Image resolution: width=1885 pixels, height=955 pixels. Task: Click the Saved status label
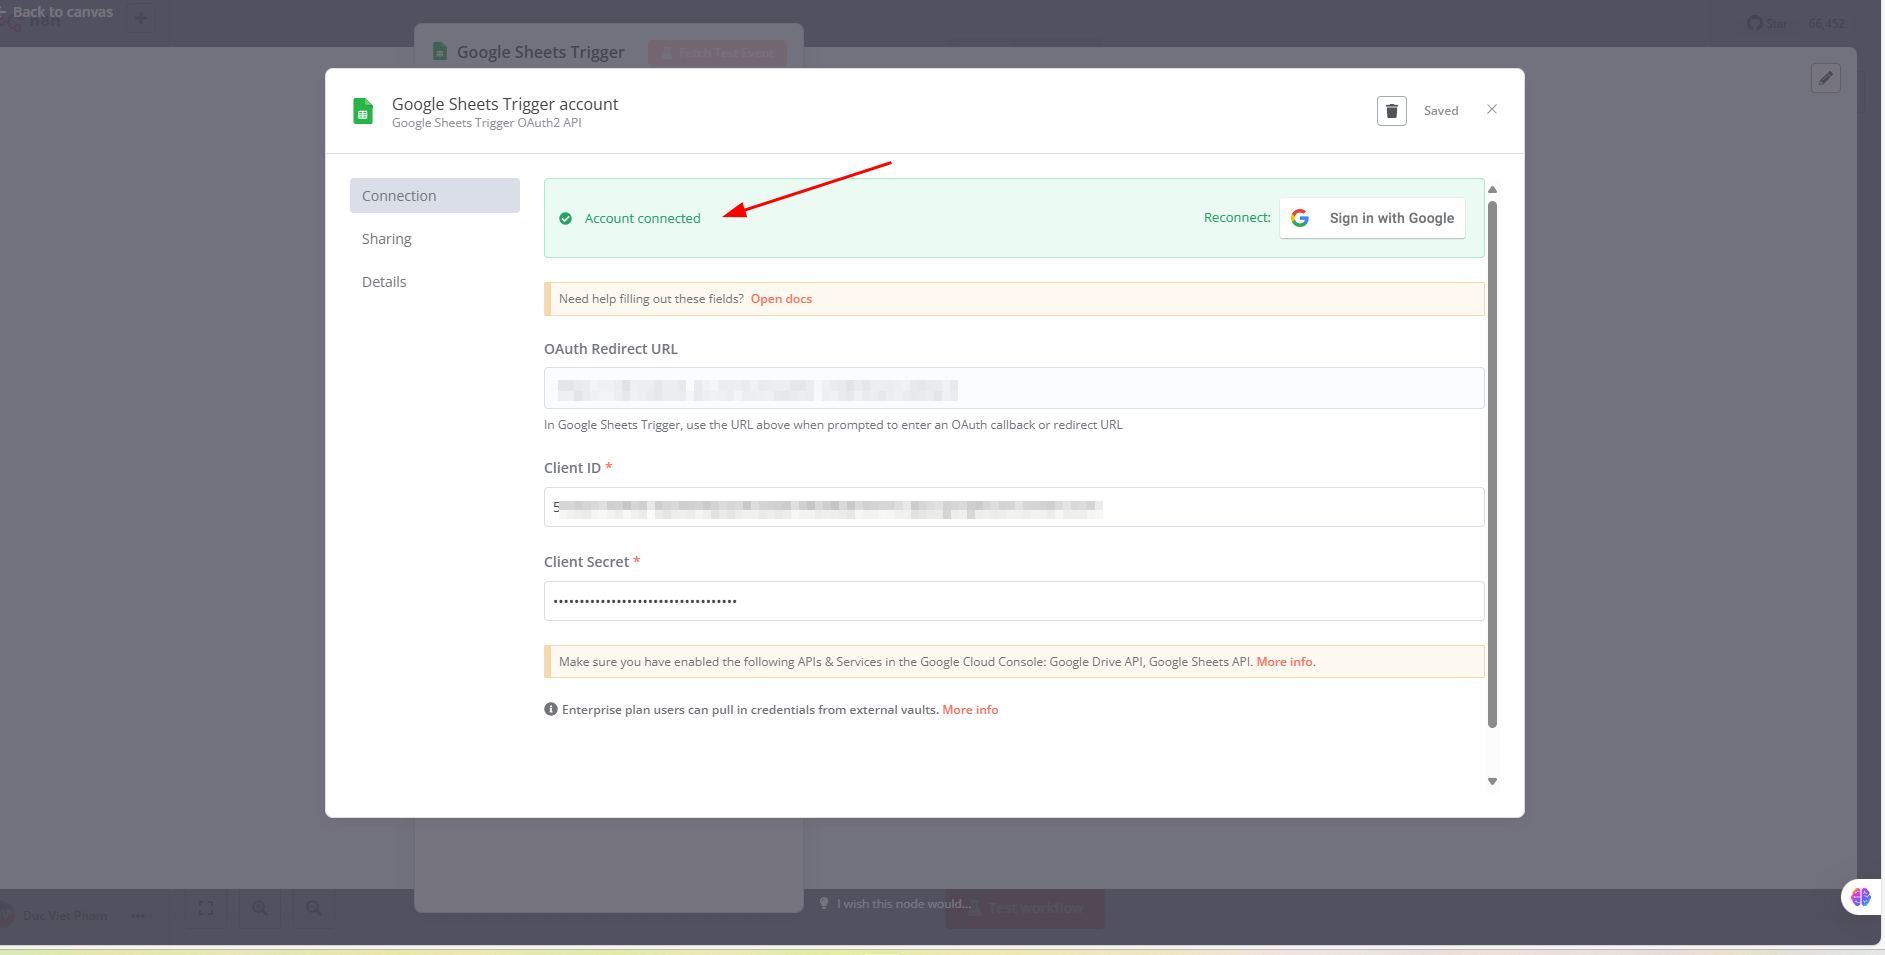tap(1441, 111)
